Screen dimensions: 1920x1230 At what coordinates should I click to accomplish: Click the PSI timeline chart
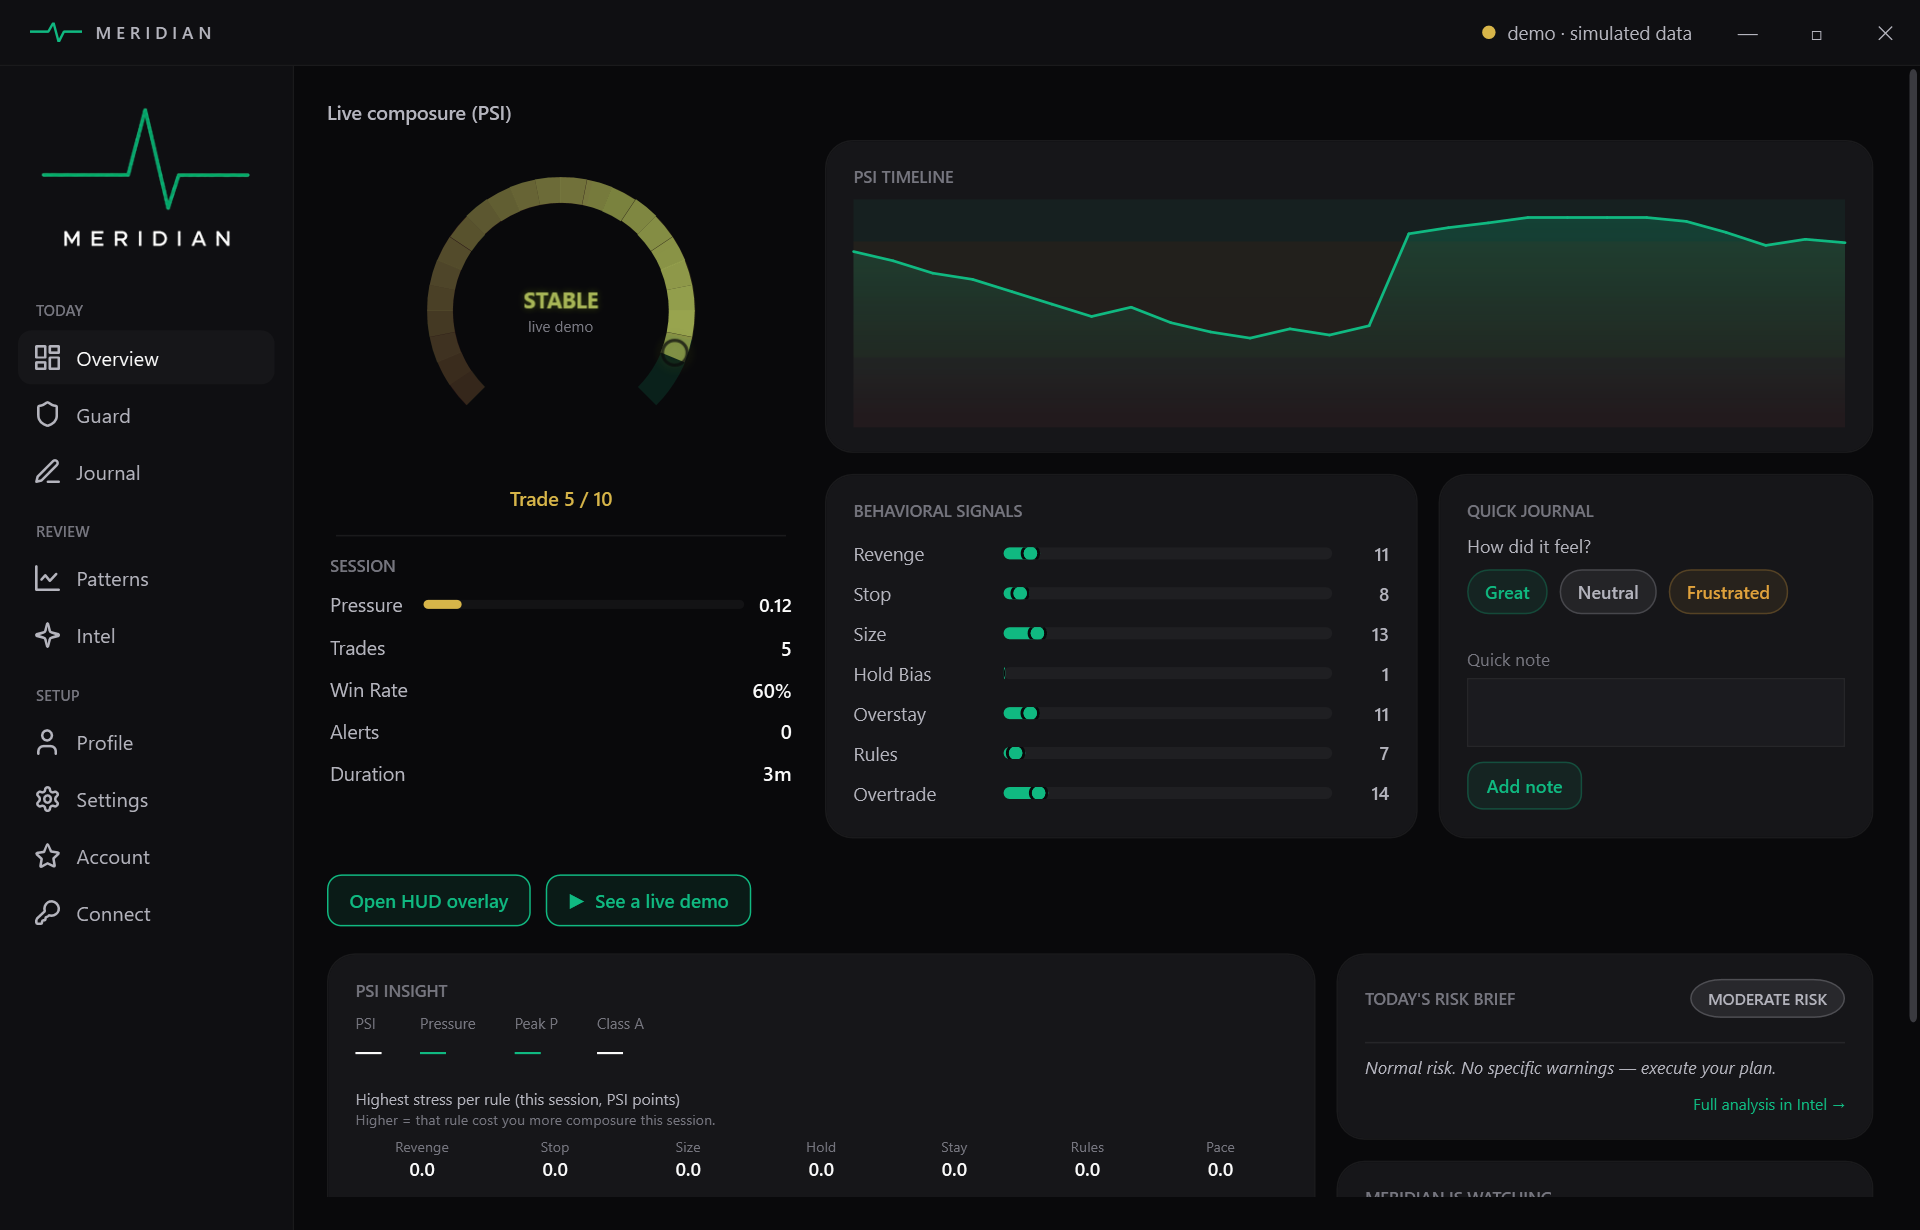pos(1348,313)
